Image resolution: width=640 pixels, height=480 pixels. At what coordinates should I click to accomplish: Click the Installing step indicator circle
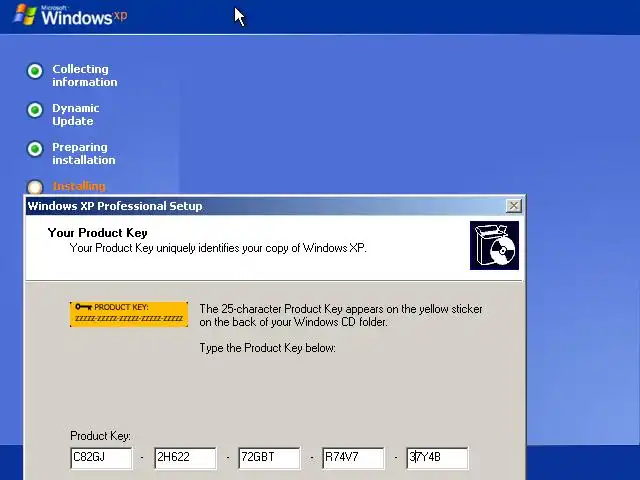pos(35,187)
